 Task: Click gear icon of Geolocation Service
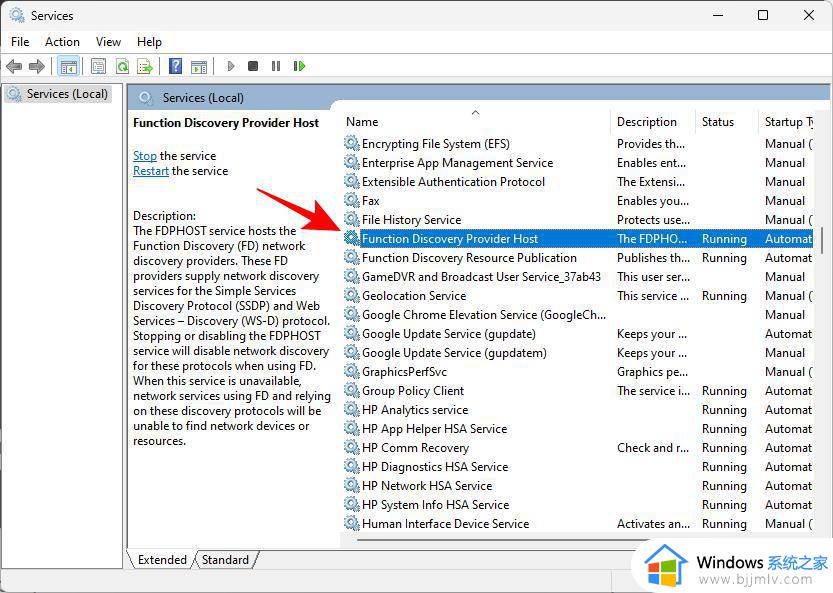351,295
